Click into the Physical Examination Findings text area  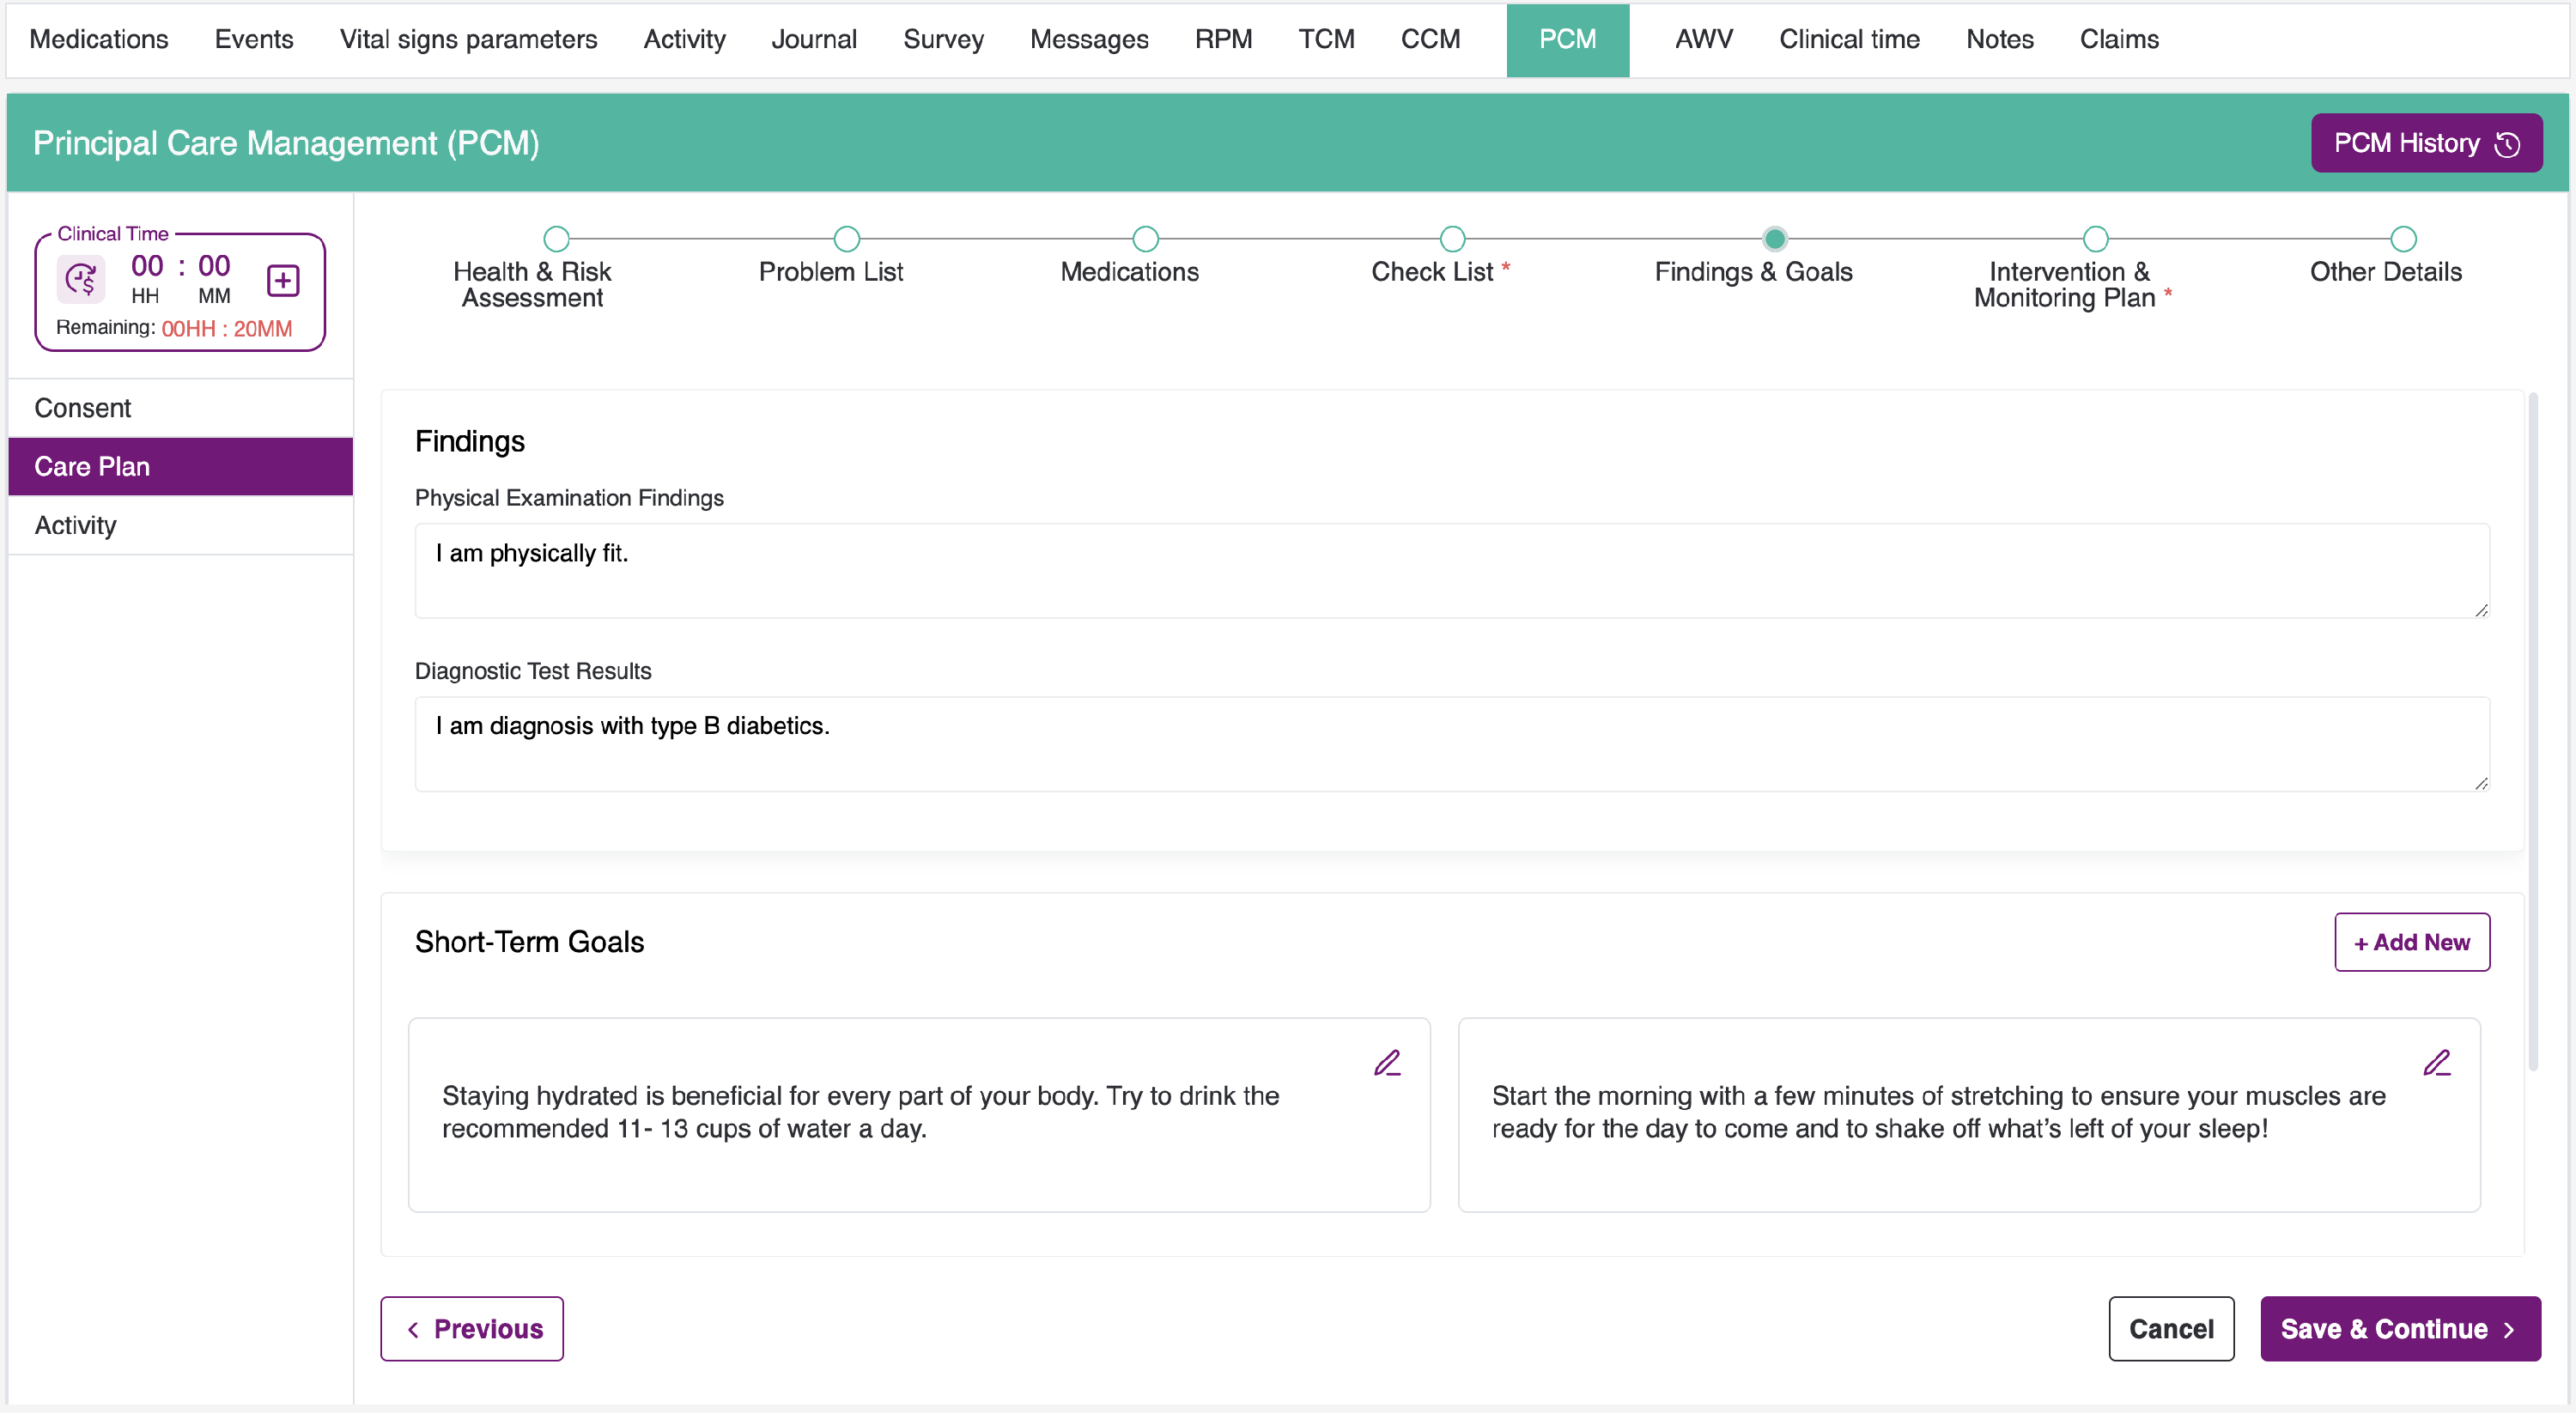pyautogui.click(x=1451, y=570)
